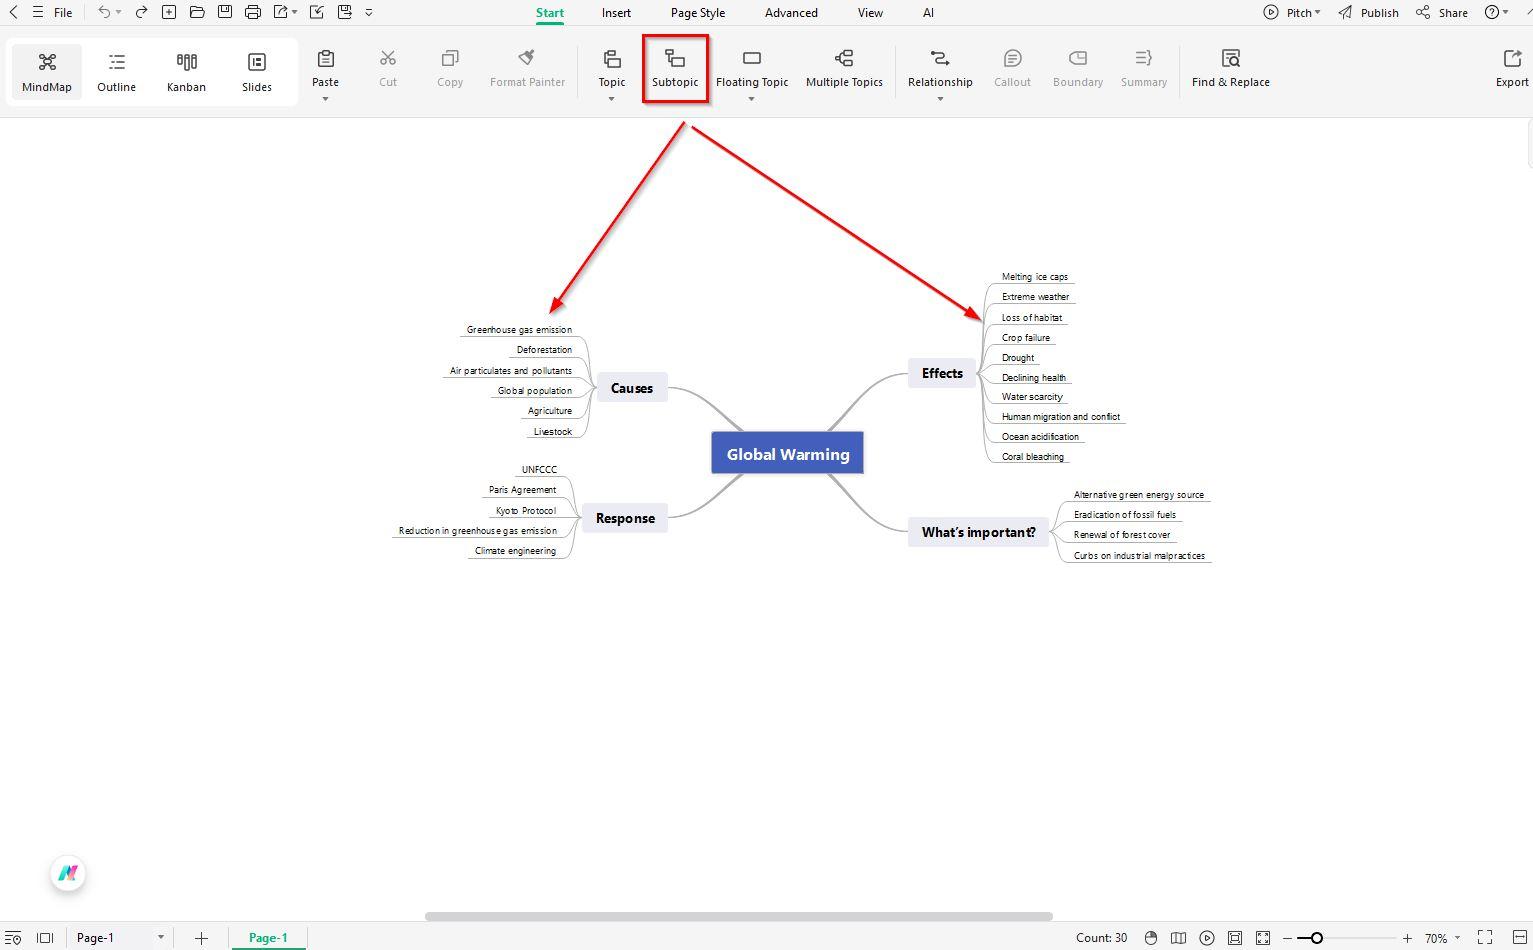
Task: Open the outline locator icon in status bar
Action: point(13,938)
